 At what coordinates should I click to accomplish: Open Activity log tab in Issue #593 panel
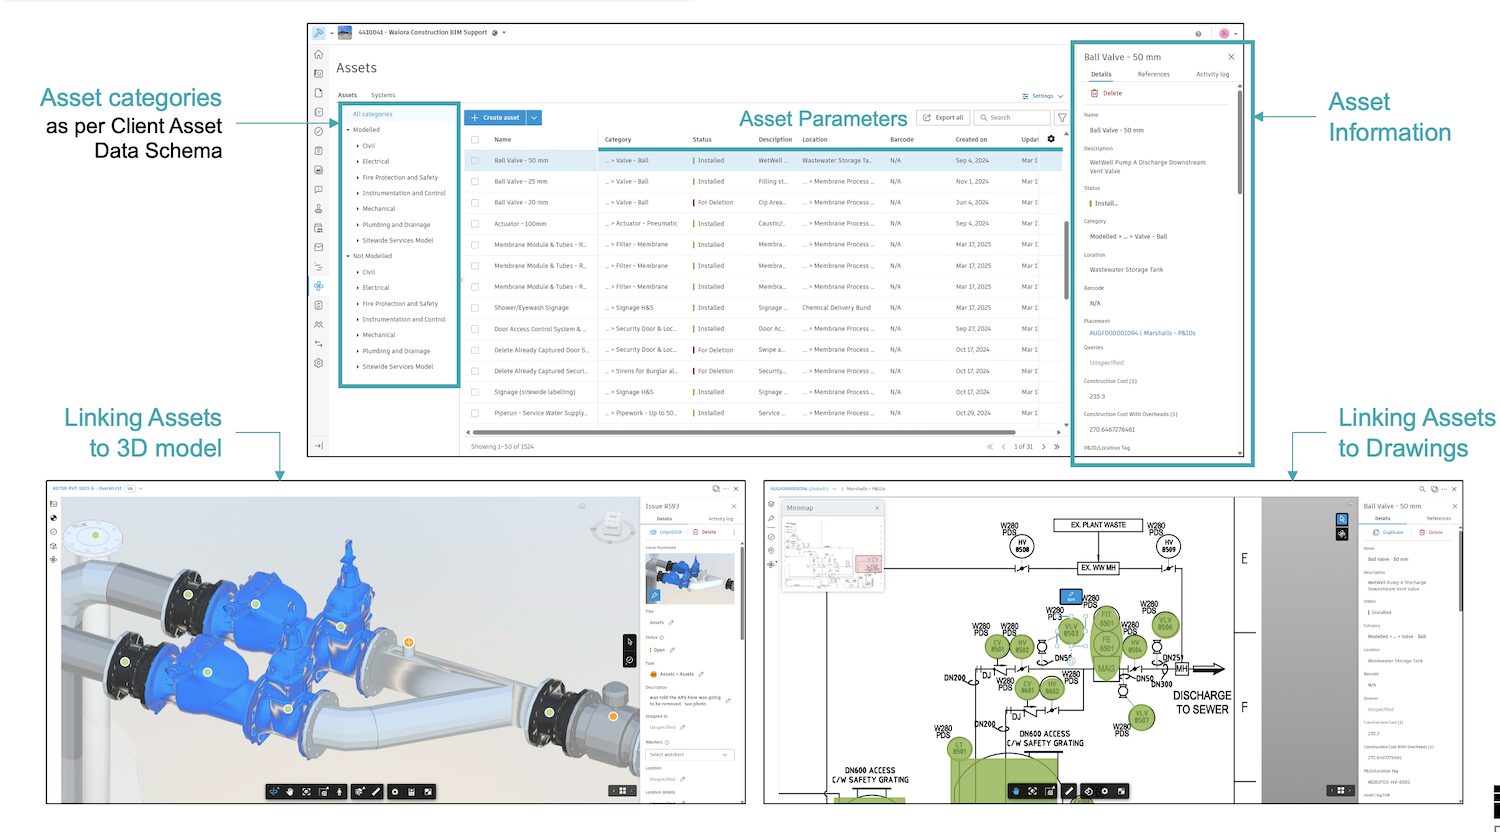pyautogui.click(x=721, y=519)
